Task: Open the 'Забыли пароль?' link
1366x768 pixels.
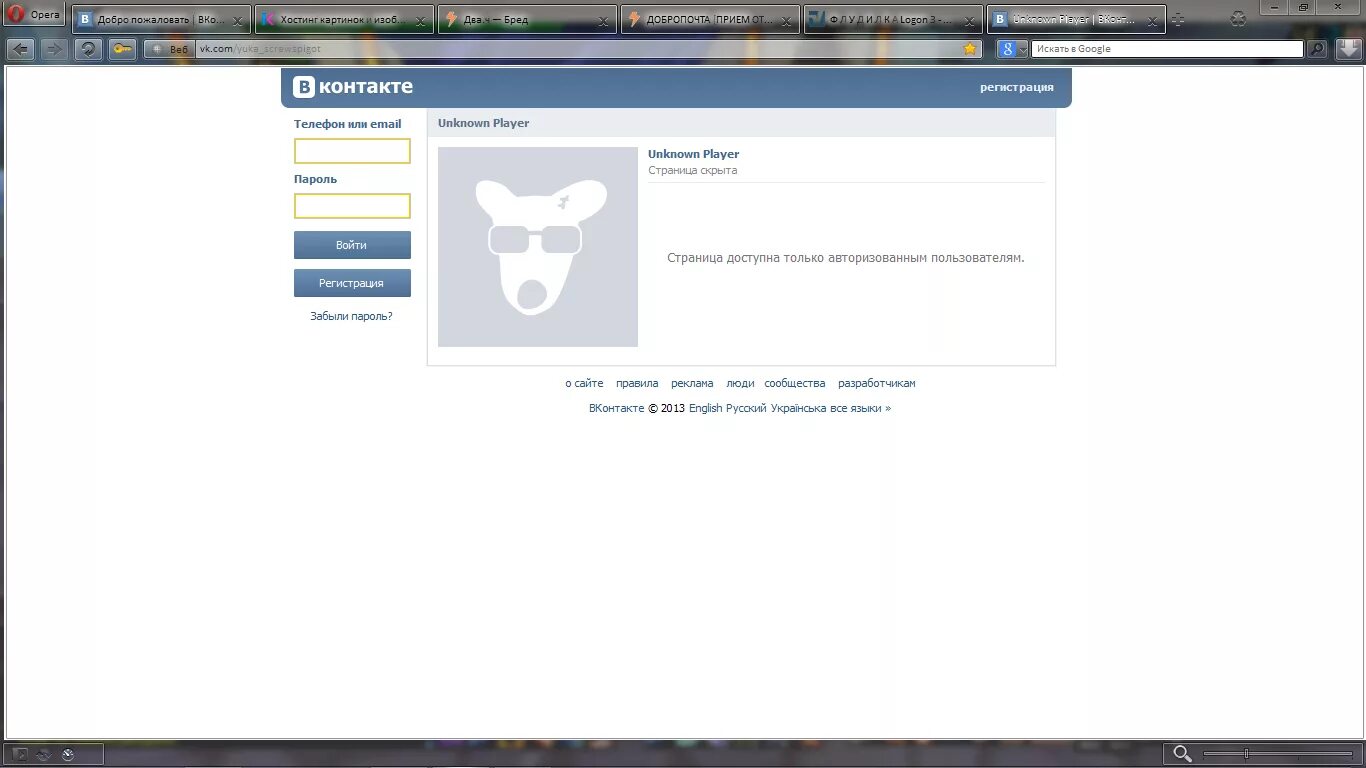Action: tap(351, 316)
